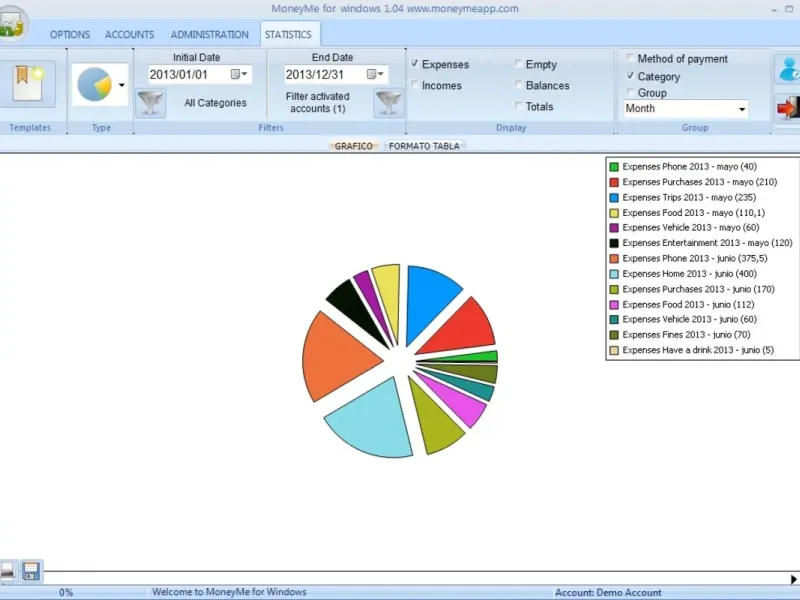
Task: Switch to the FORMATO TABLA view tab
Action: coord(424,146)
